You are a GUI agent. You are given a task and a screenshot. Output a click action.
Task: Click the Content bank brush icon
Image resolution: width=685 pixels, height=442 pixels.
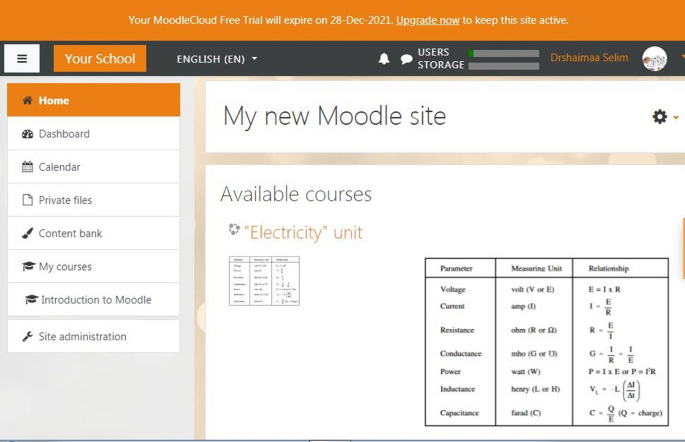pyautogui.click(x=28, y=233)
